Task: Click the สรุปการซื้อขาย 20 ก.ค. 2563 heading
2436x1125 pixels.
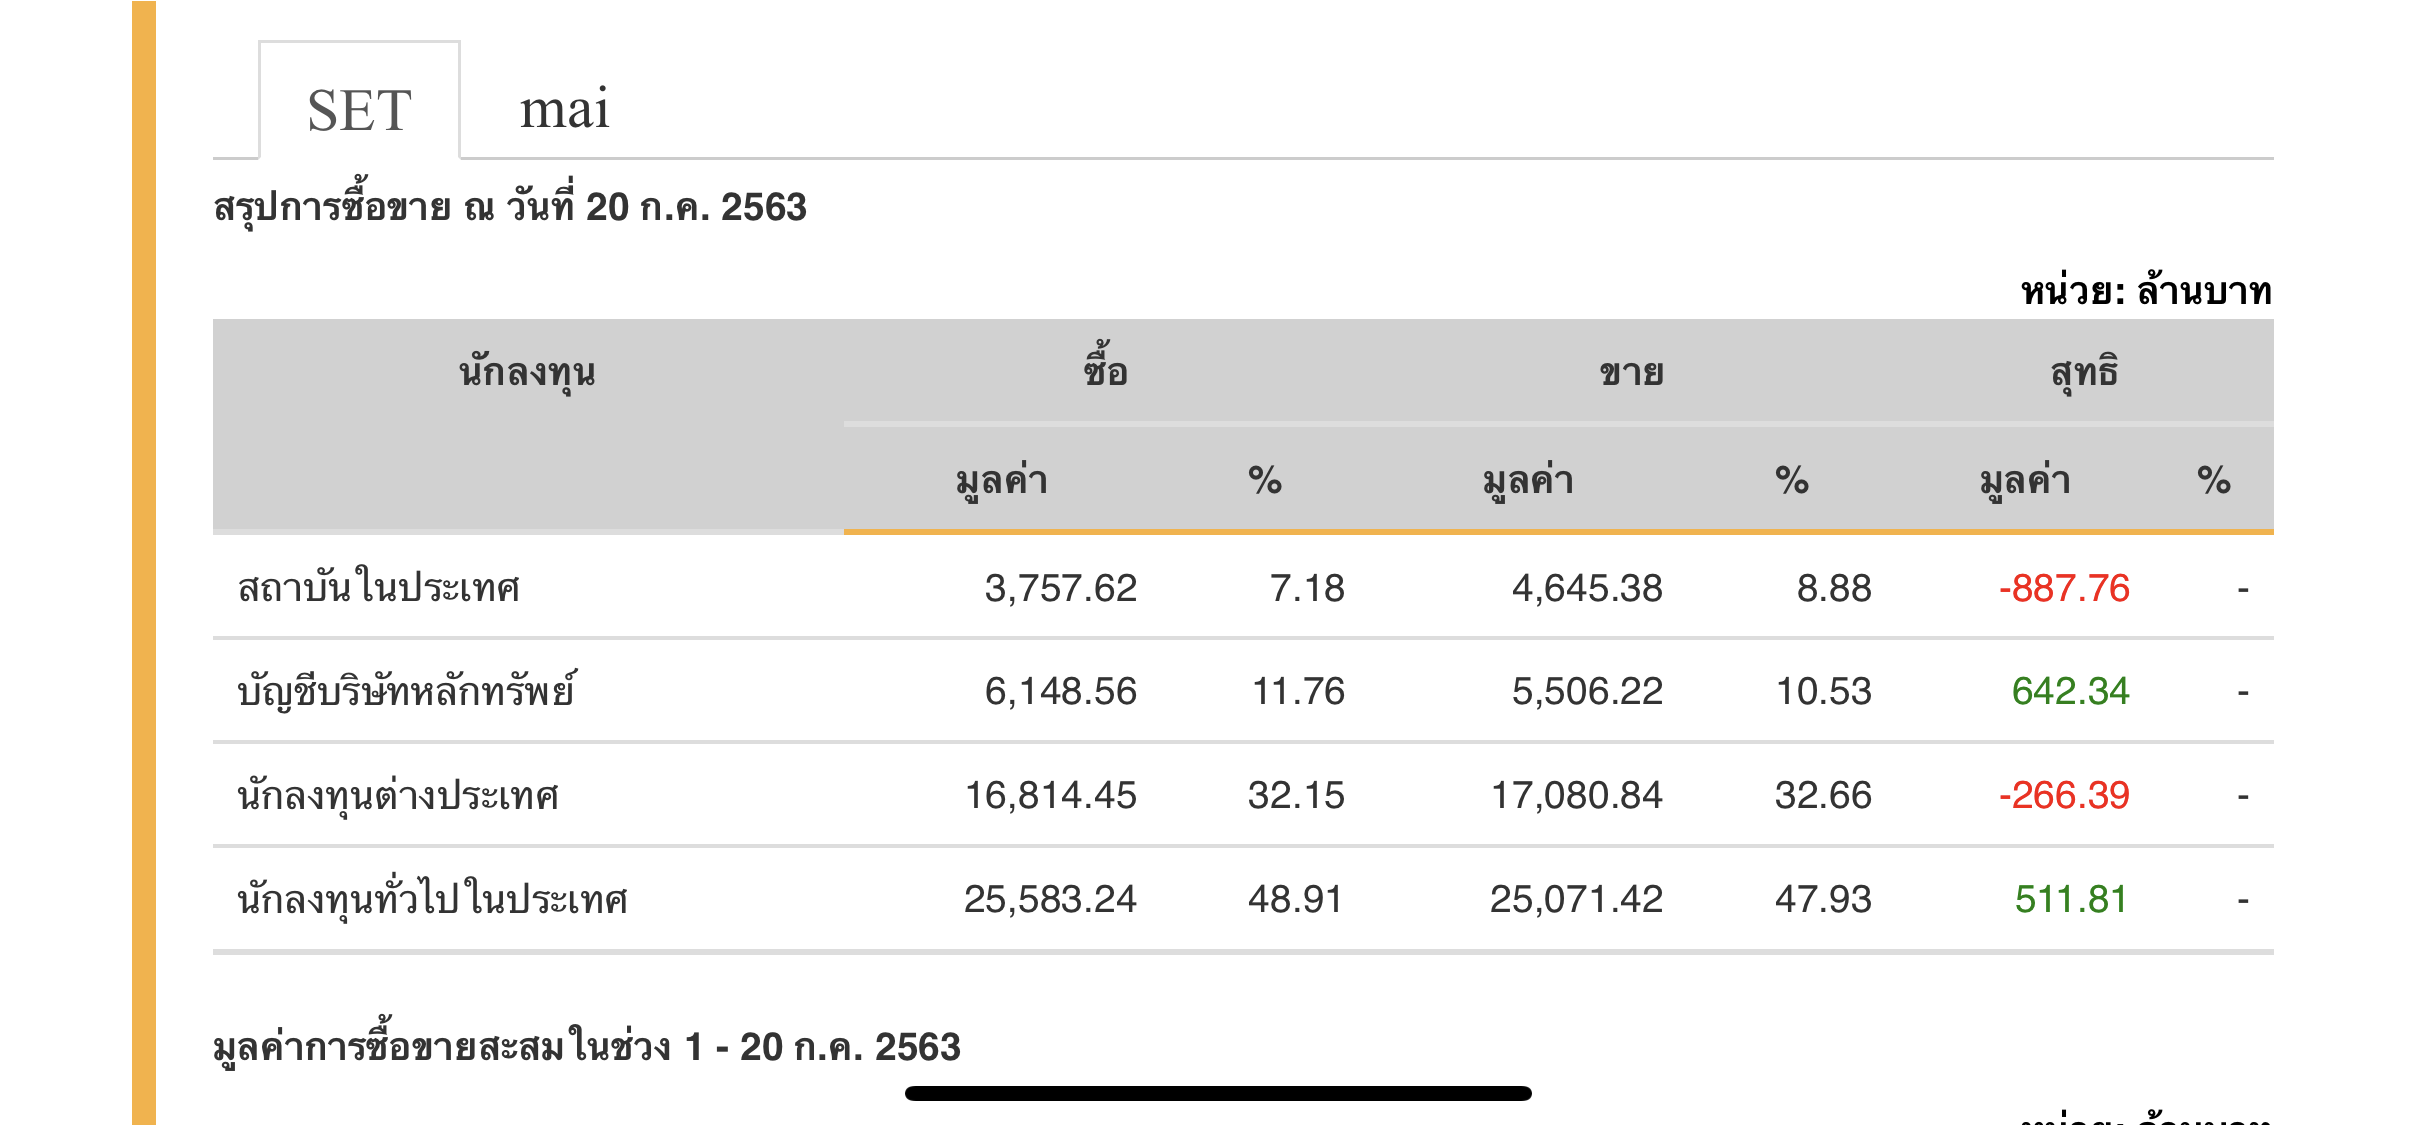Action: coord(510,207)
